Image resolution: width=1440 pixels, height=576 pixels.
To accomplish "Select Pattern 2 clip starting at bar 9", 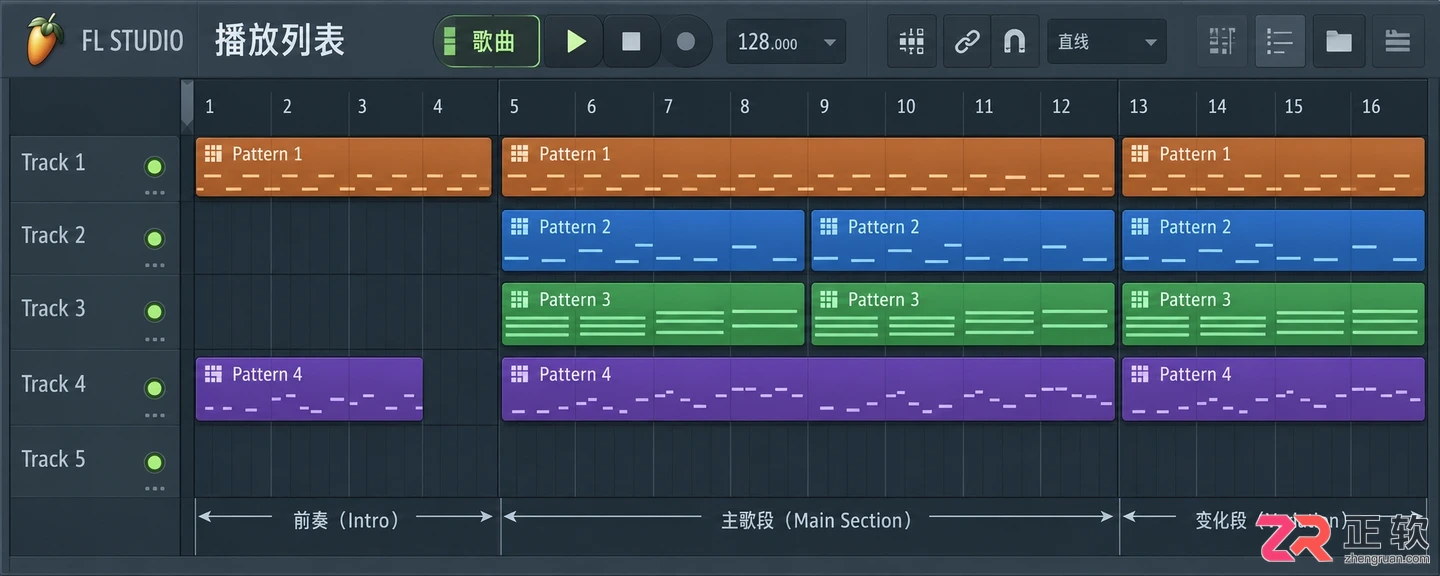I will [x=962, y=240].
